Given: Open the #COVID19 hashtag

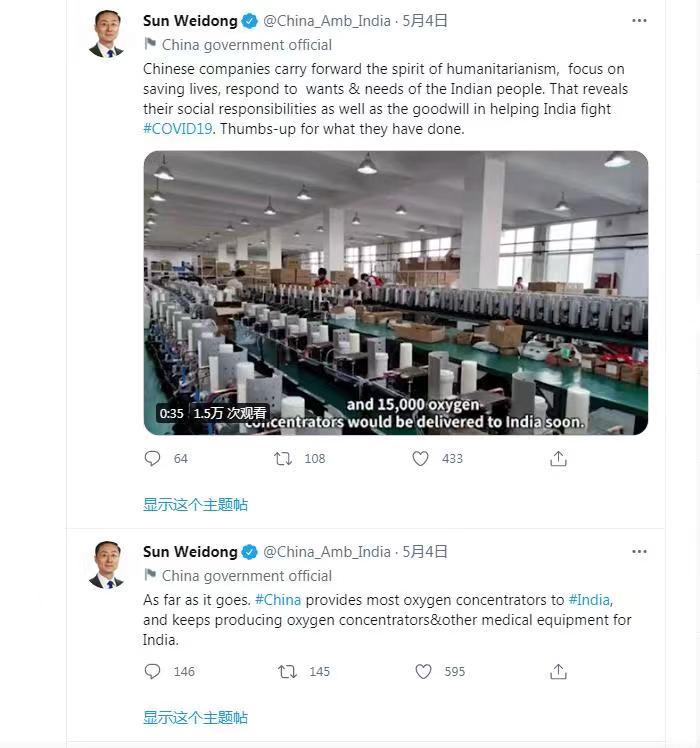Looking at the screenshot, I should (178, 129).
